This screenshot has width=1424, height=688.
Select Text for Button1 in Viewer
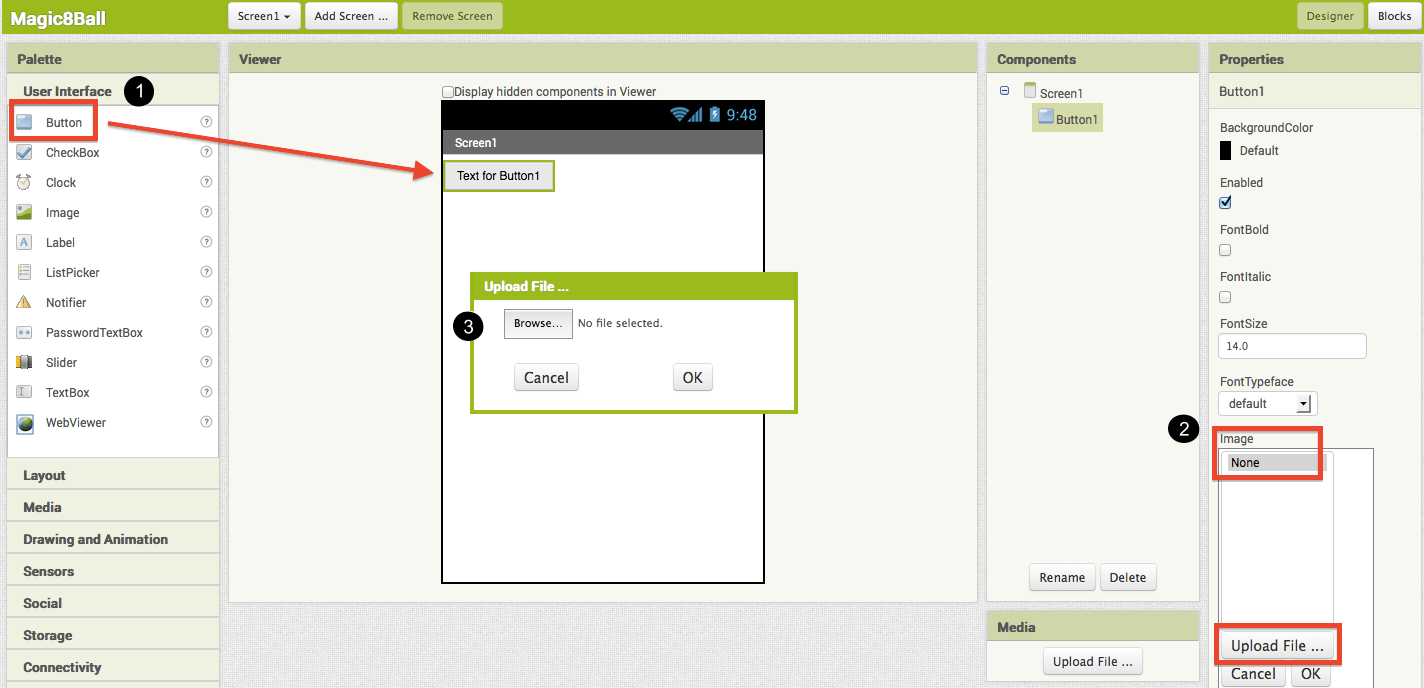[x=498, y=176]
